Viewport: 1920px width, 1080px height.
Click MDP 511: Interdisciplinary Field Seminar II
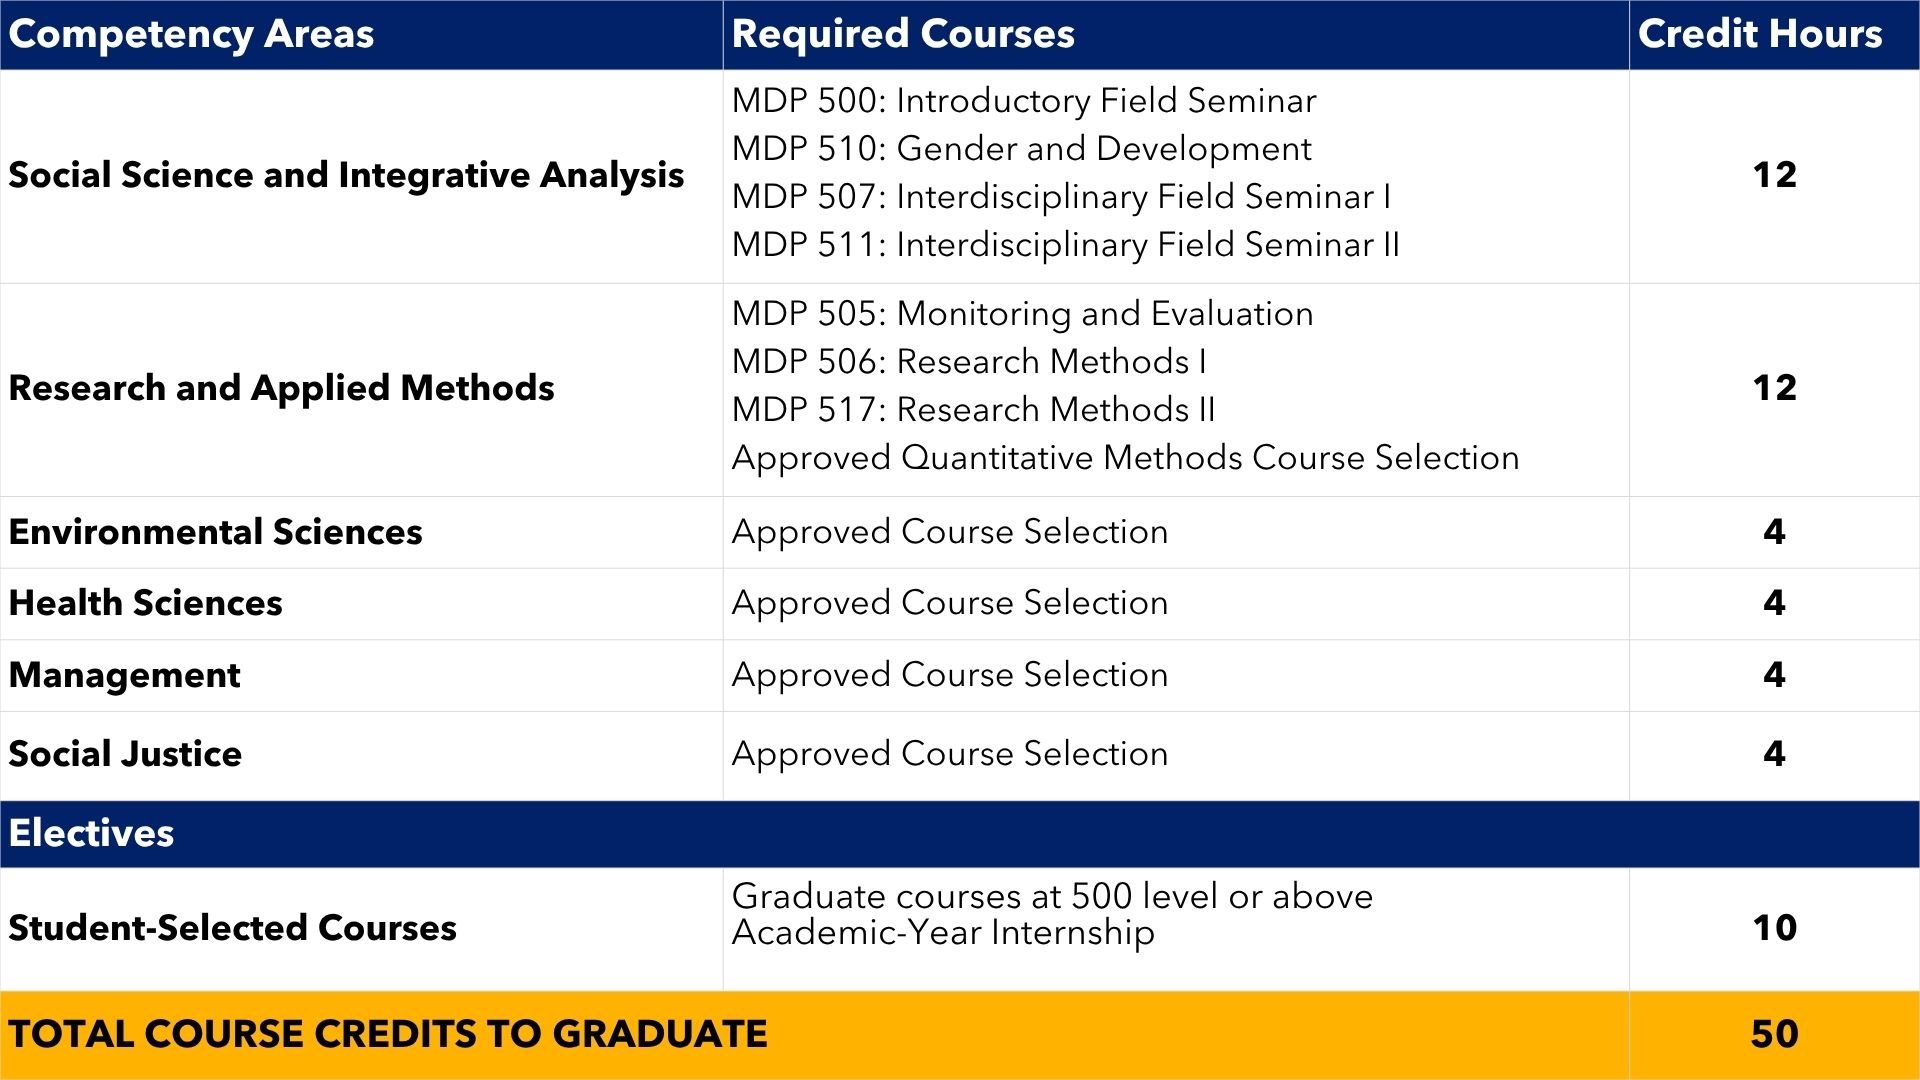pyautogui.click(x=1065, y=245)
